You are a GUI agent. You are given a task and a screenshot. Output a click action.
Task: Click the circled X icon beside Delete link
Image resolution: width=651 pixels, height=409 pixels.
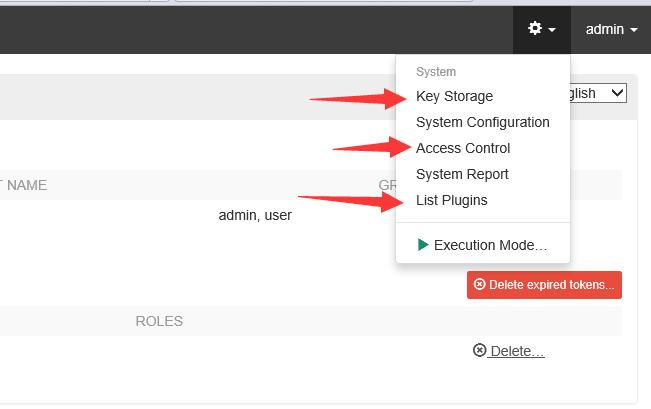point(480,351)
